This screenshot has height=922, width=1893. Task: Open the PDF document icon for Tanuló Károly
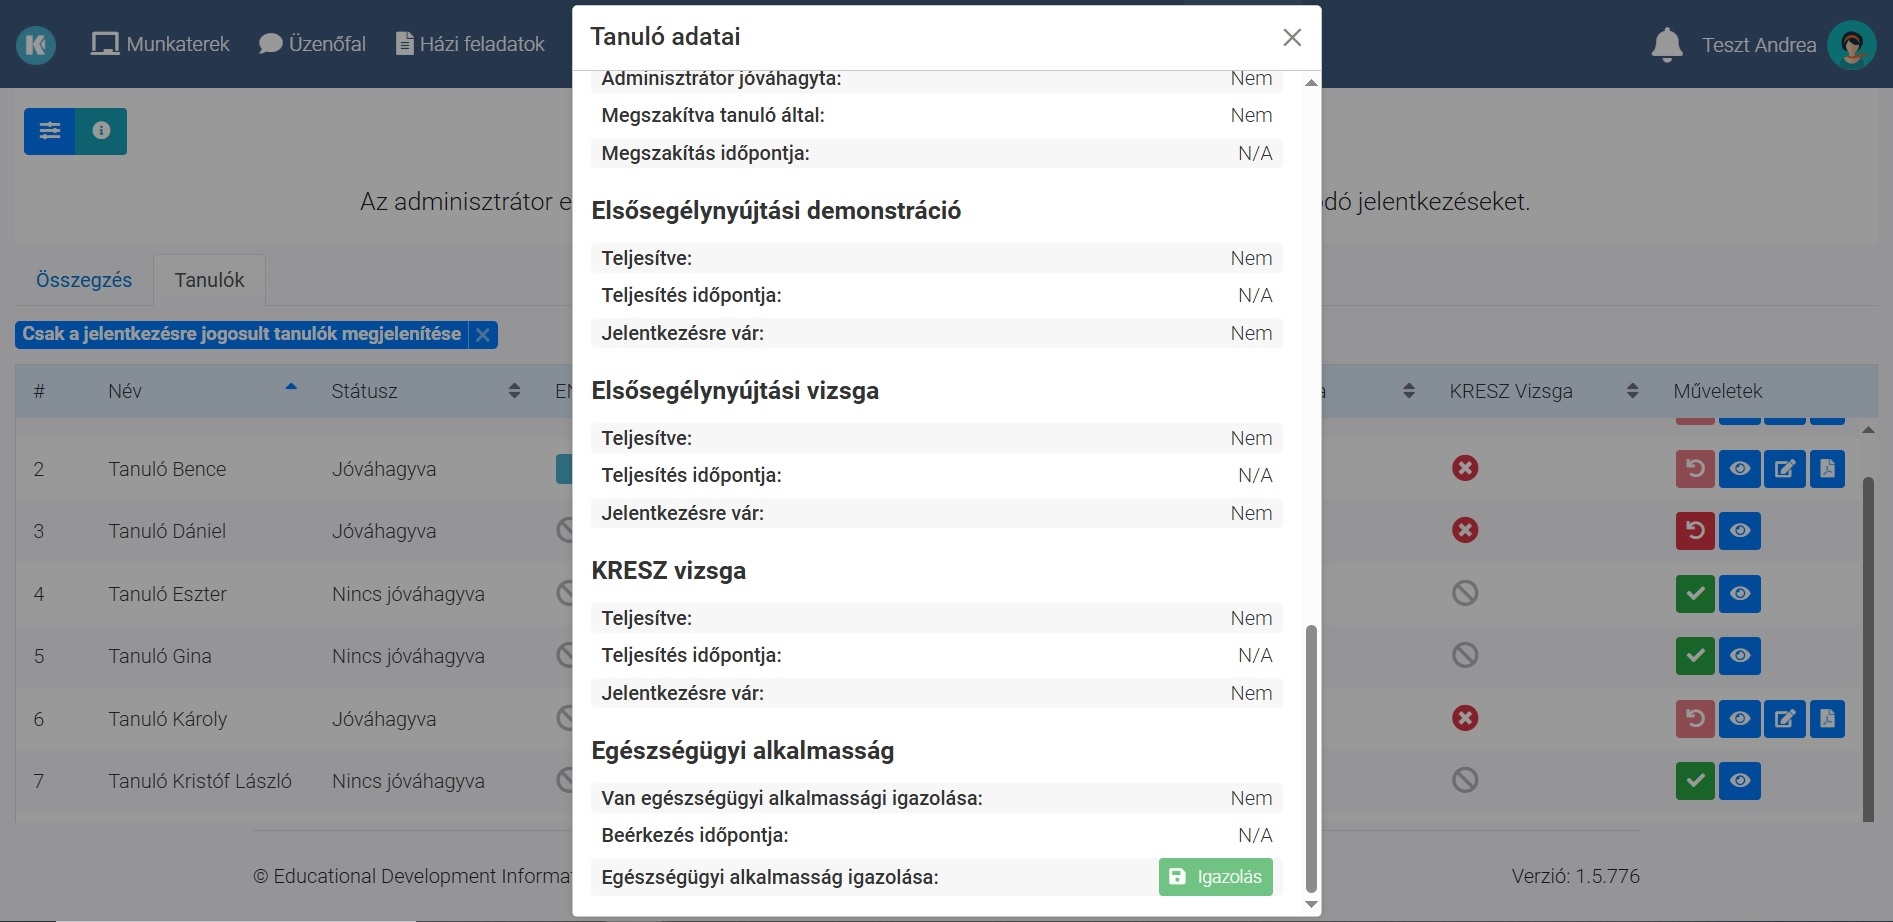(x=1827, y=718)
